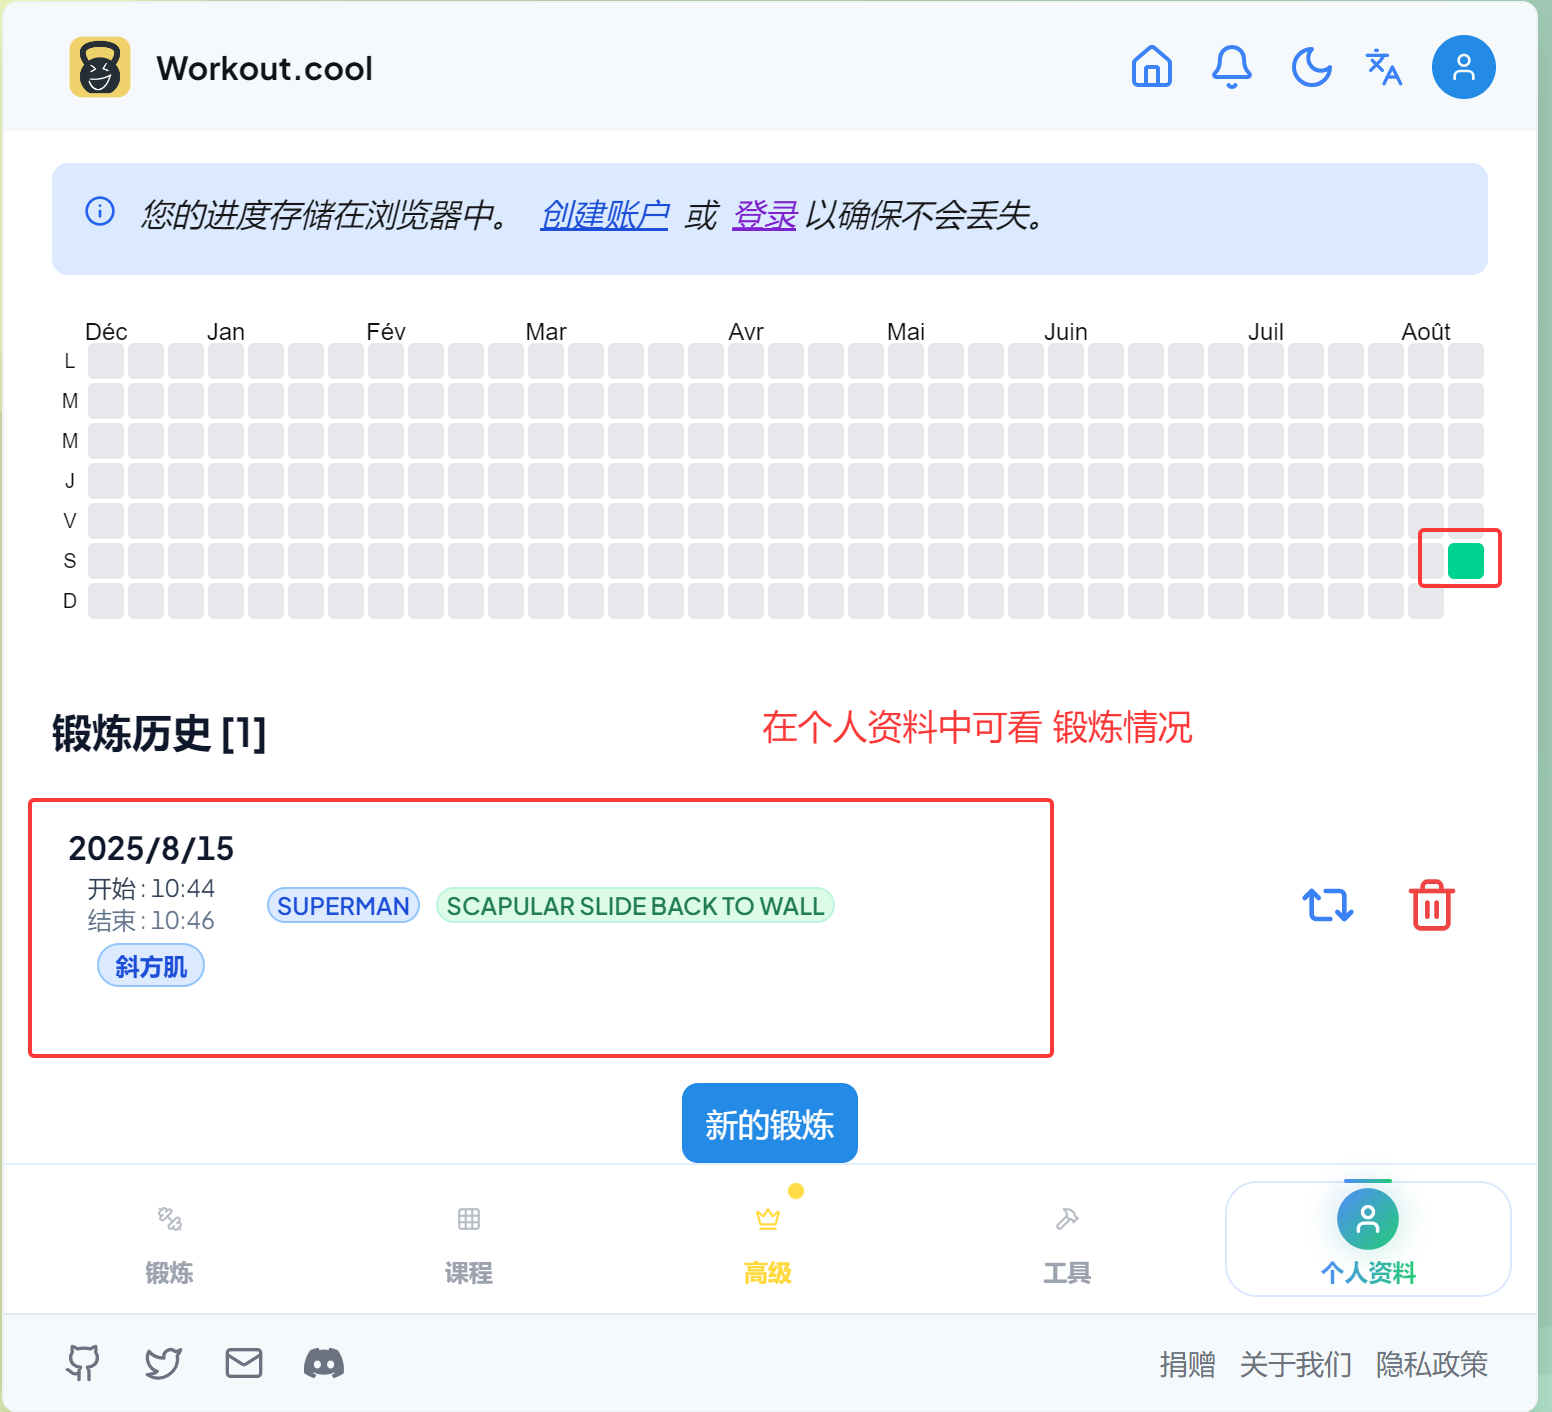1552x1412 pixels.
Task: Toggle dark mode moon icon
Action: tap(1312, 67)
